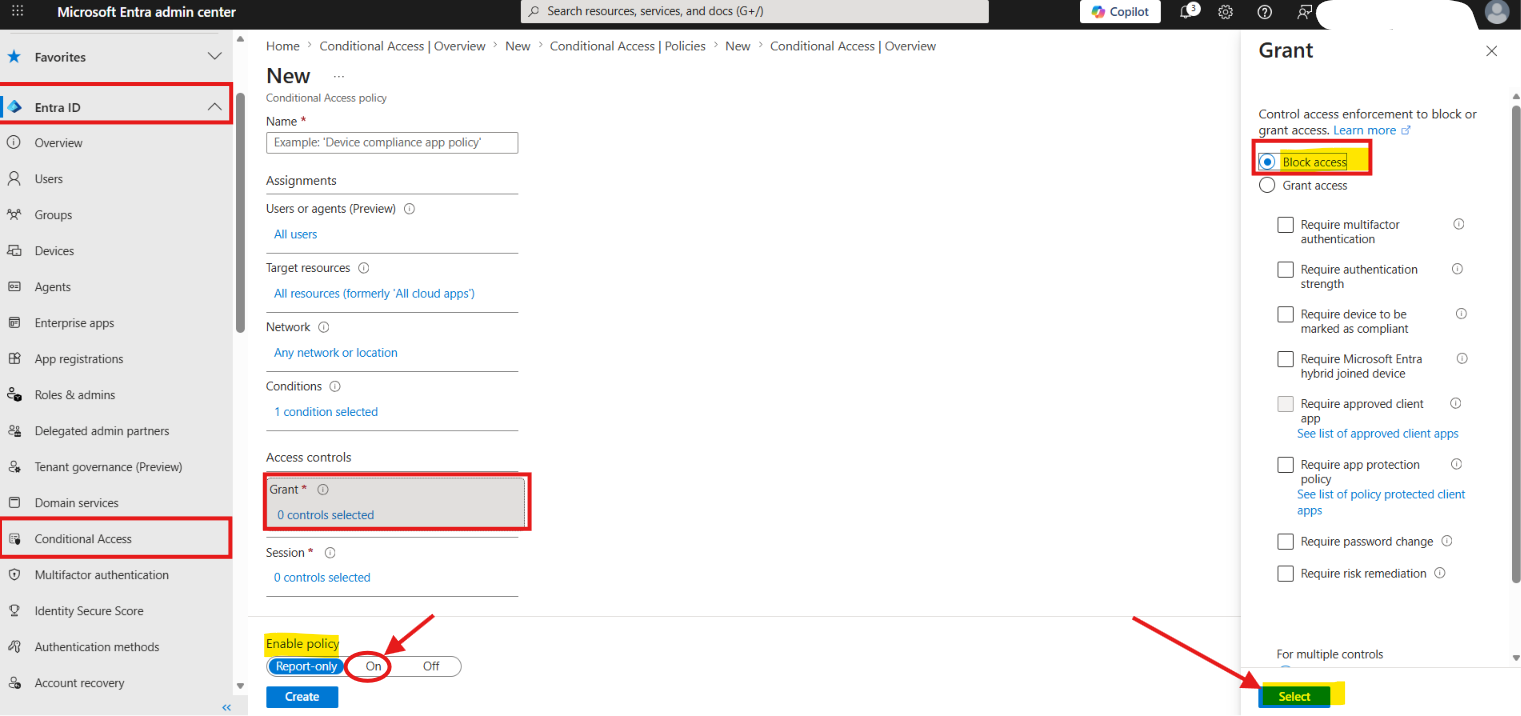Show info for Require multifactor authentication
Viewport: 1521px width, 716px height.
pyautogui.click(x=1458, y=224)
